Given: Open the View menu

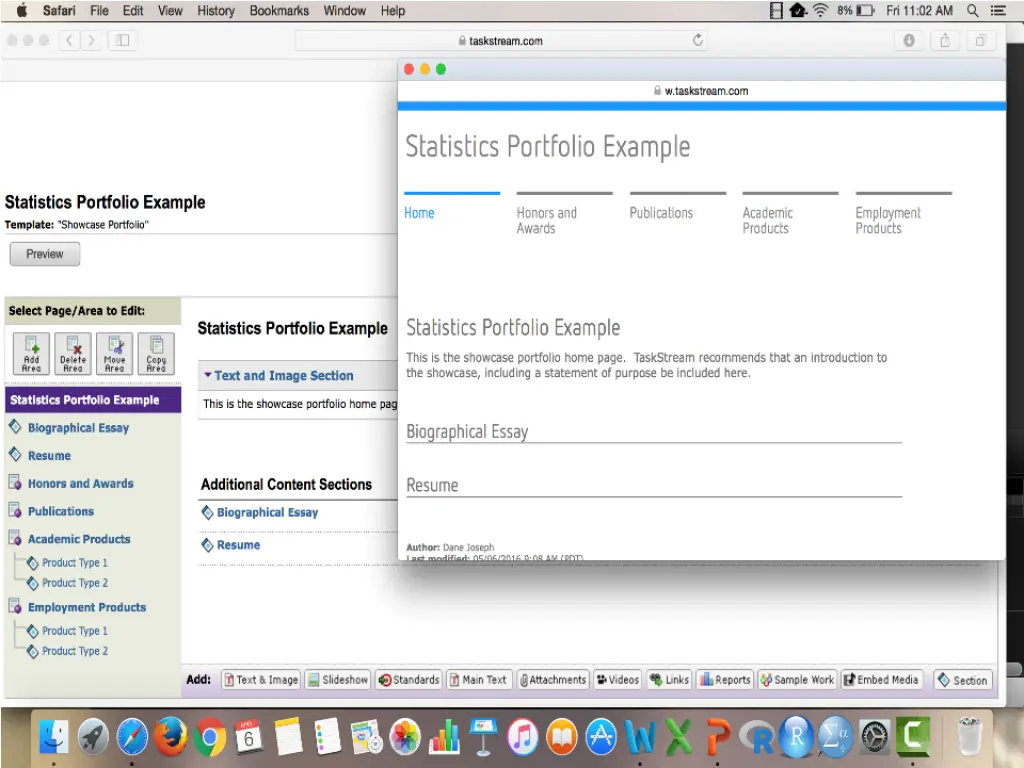Looking at the screenshot, I should click(x=170, y=10).
